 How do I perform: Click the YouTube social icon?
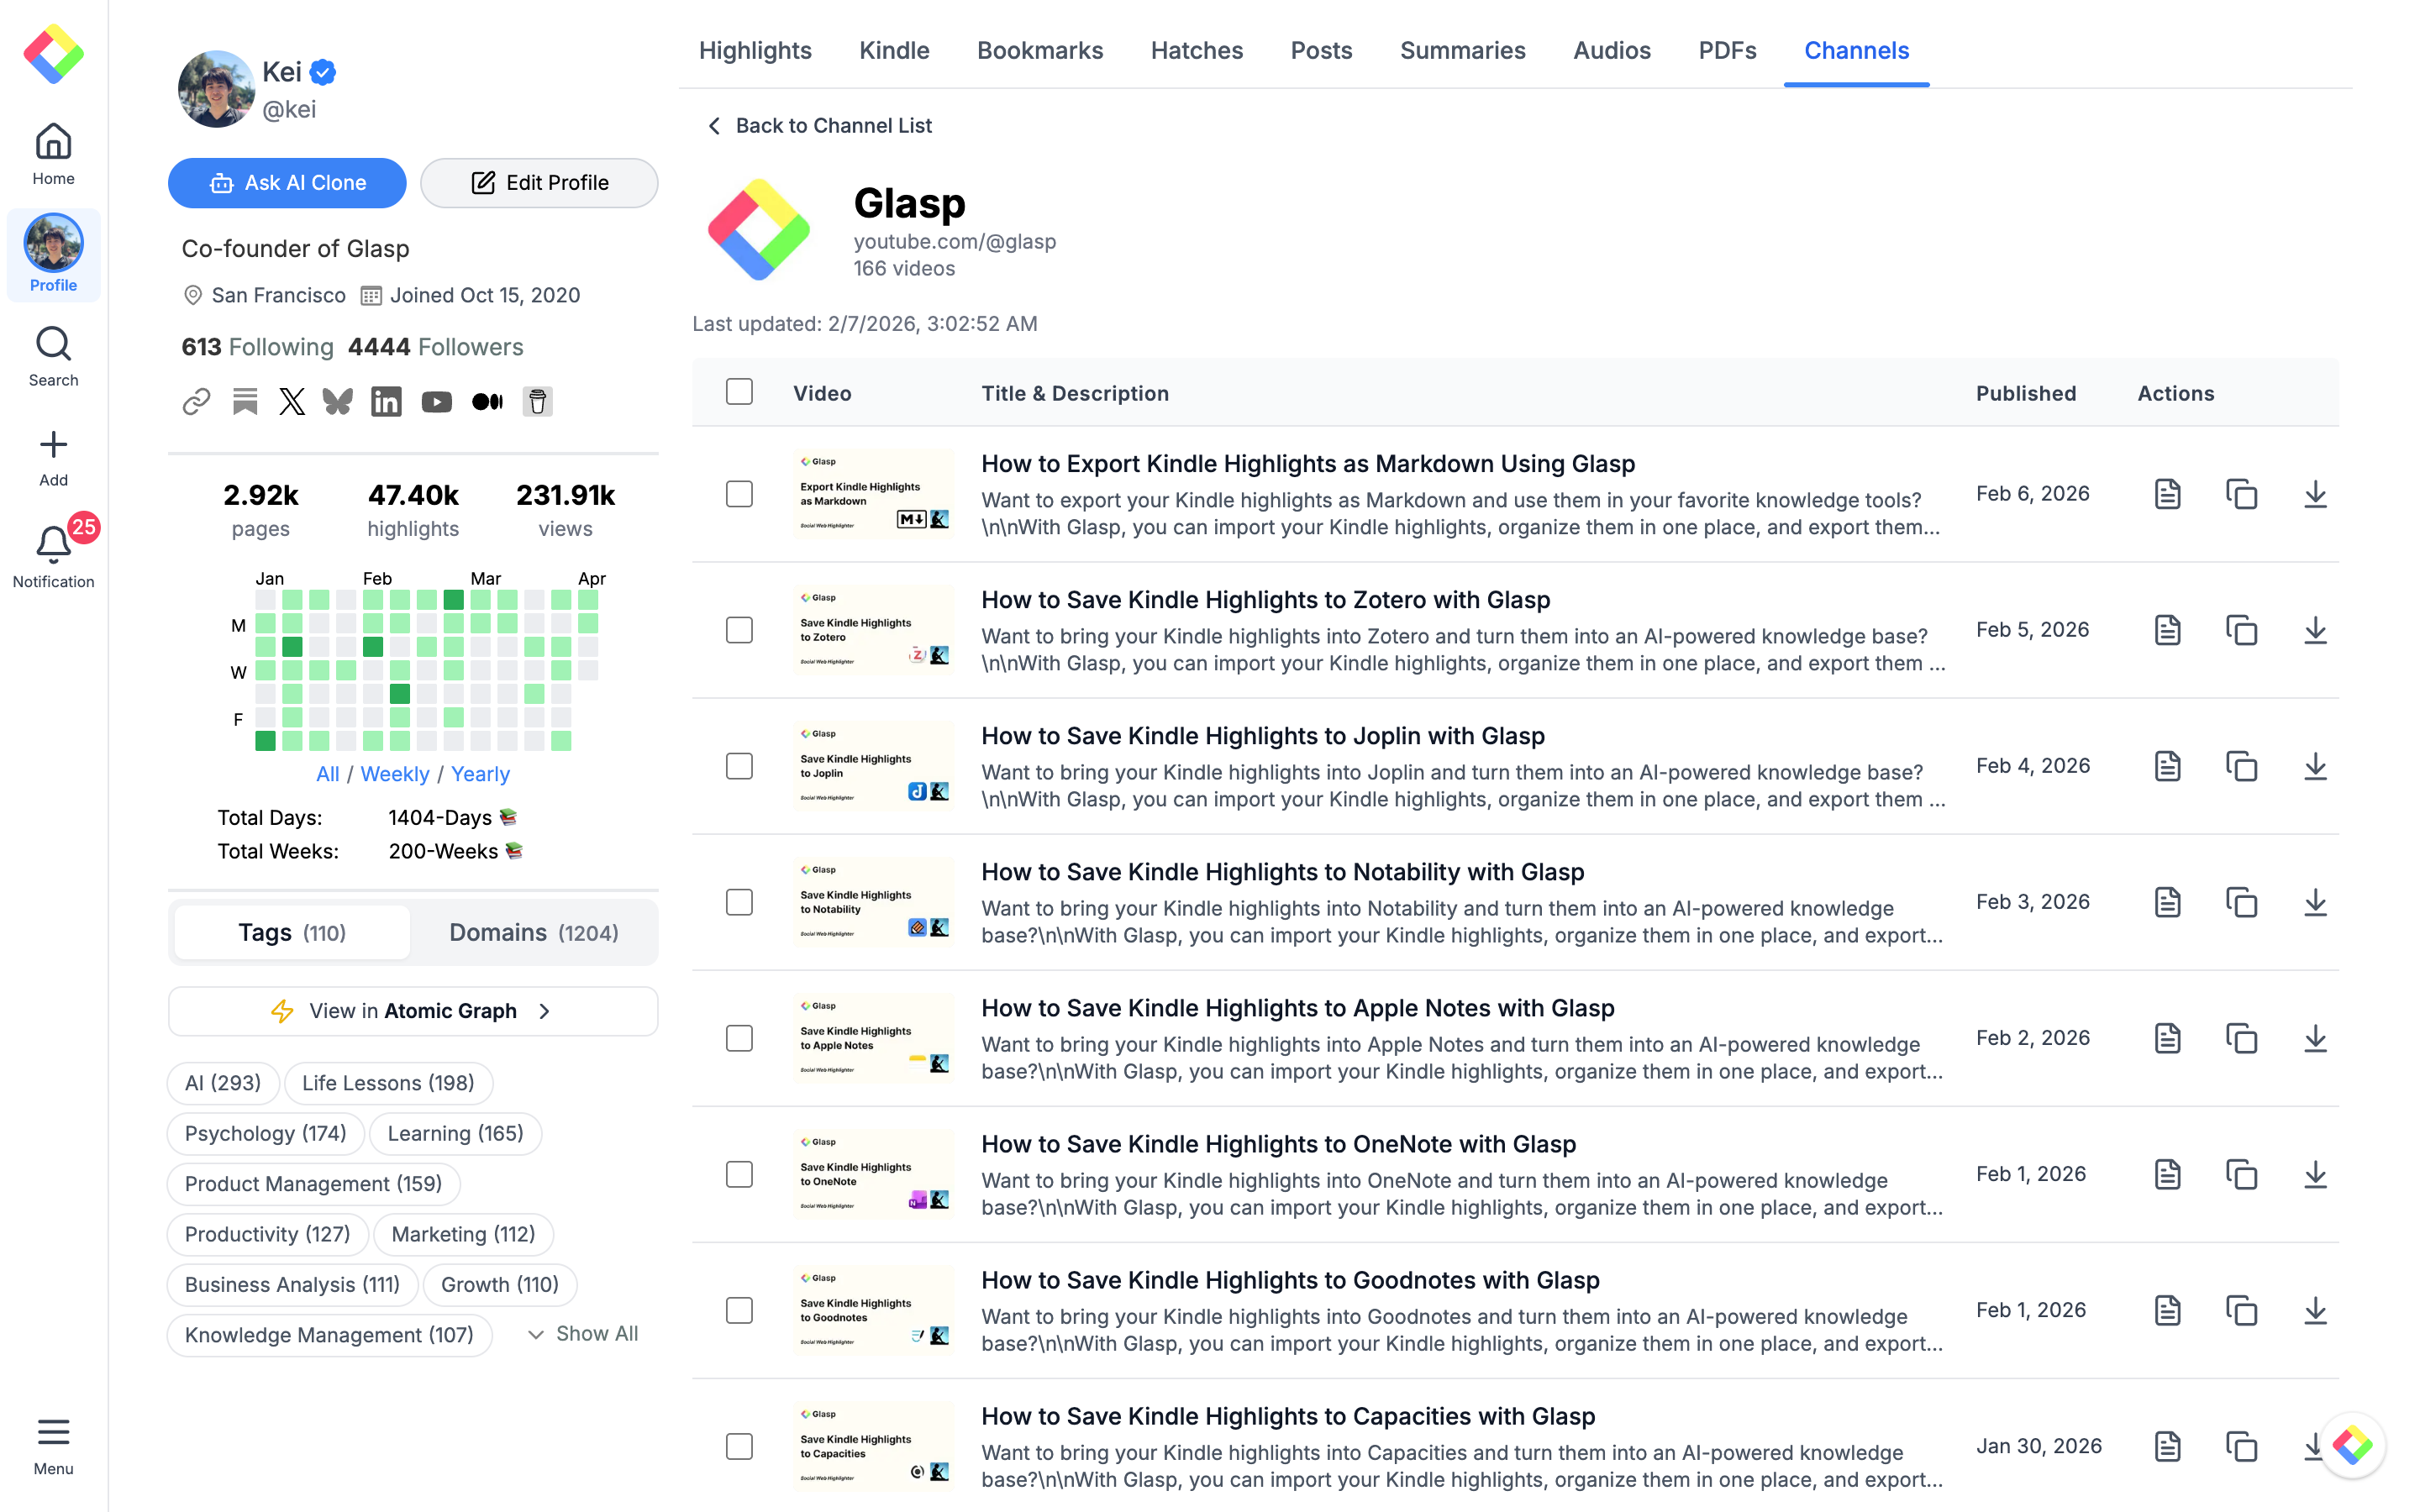tap(436, 402)
